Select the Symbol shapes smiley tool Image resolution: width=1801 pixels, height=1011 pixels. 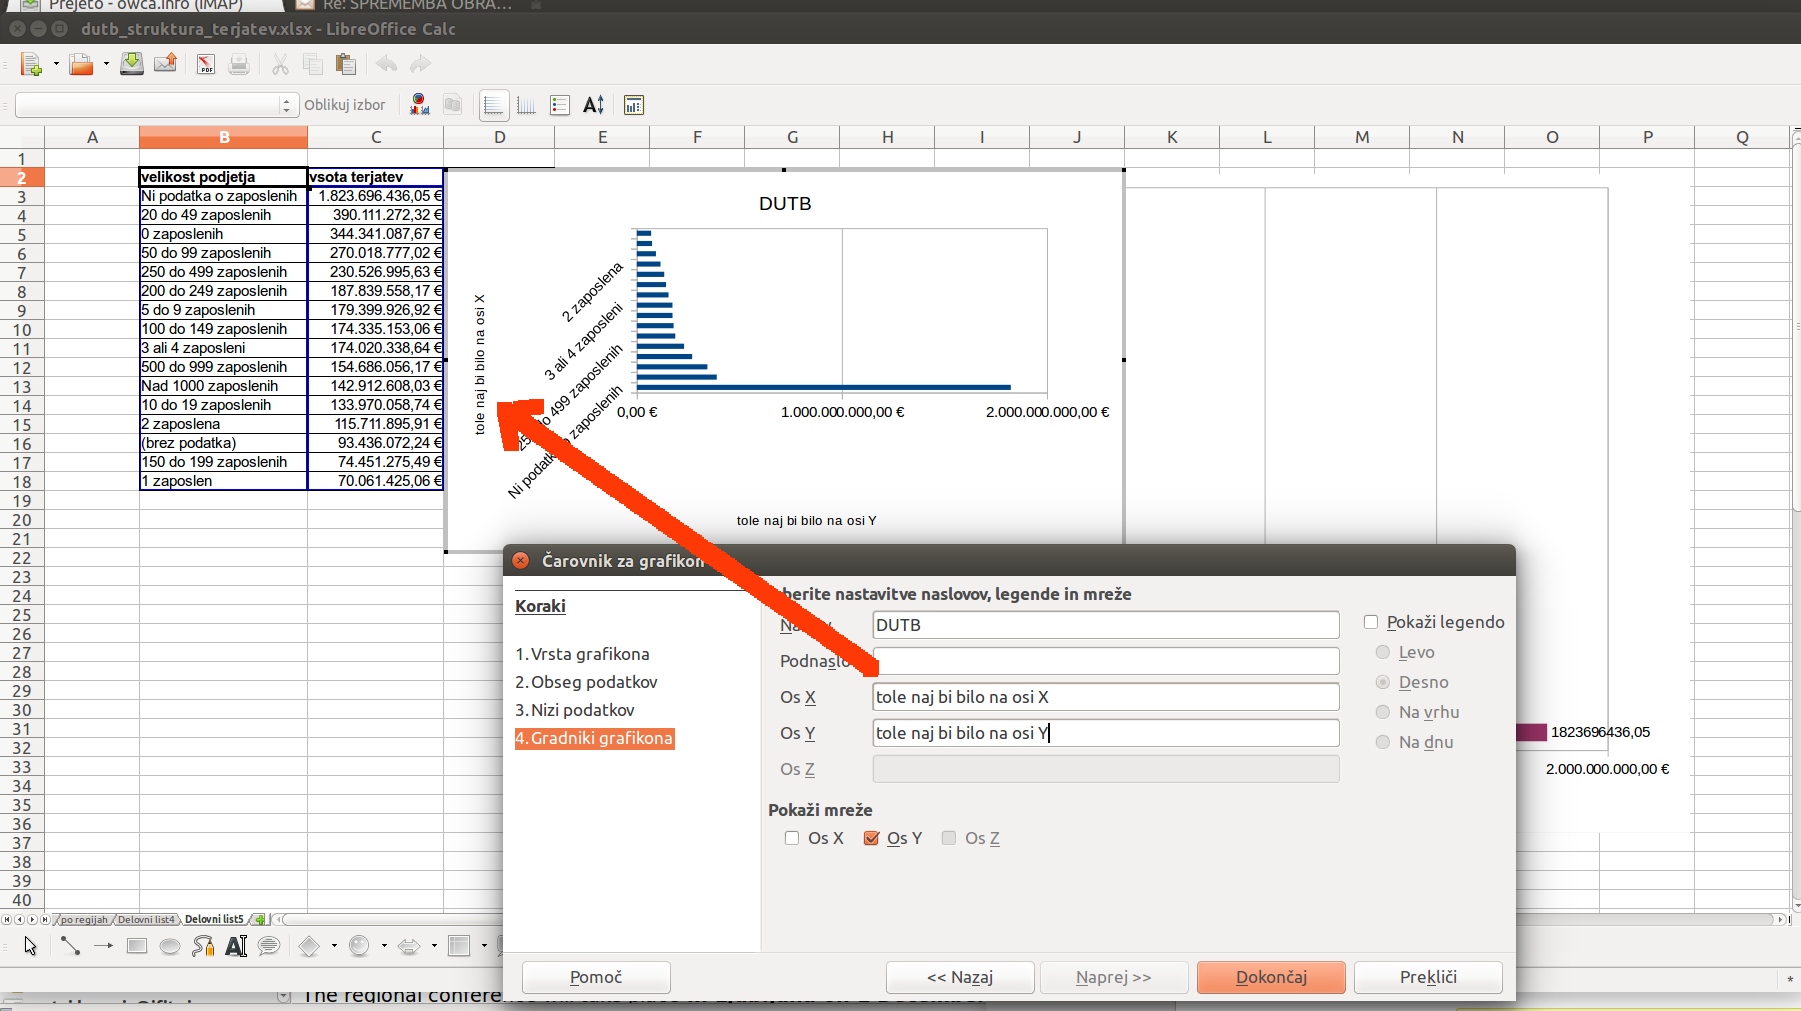359,946
